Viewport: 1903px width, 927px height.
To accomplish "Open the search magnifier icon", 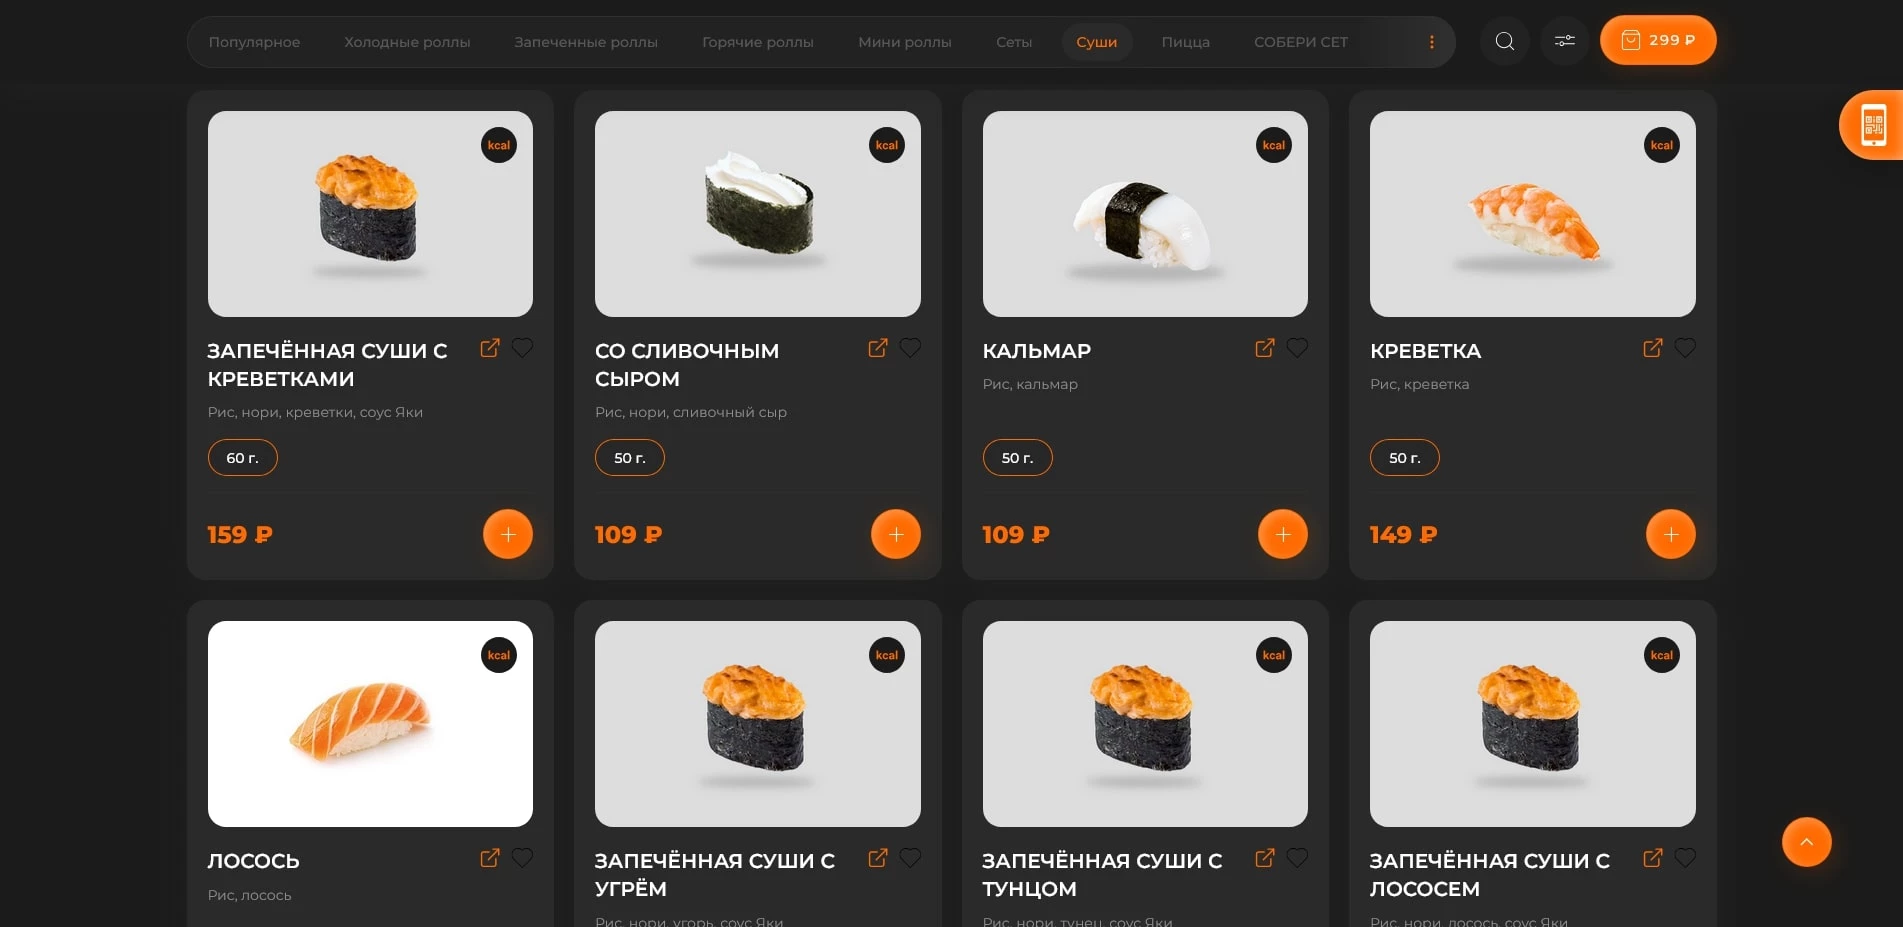I will 1504,41.
